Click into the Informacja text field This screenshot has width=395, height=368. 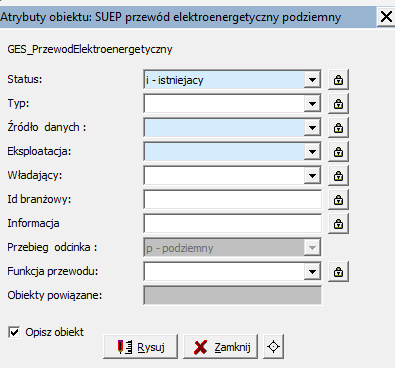click(233, 224)
